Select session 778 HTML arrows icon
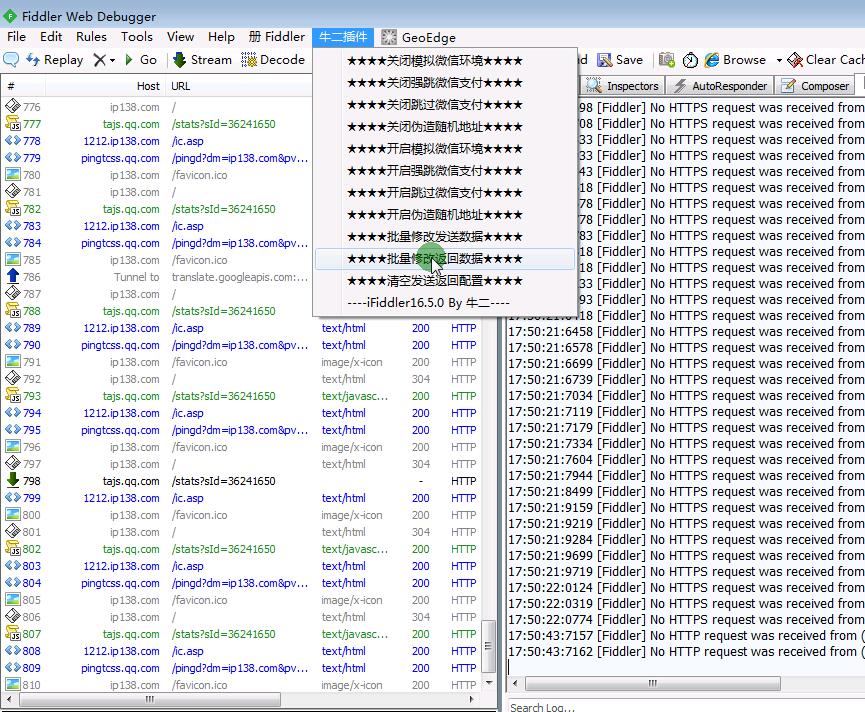The width and height of the screenshot is (865, 712). (x=12, y=141)
